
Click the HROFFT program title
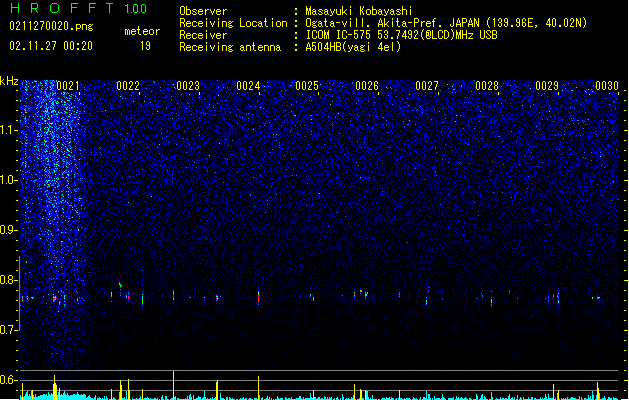(x=62, y=8)
